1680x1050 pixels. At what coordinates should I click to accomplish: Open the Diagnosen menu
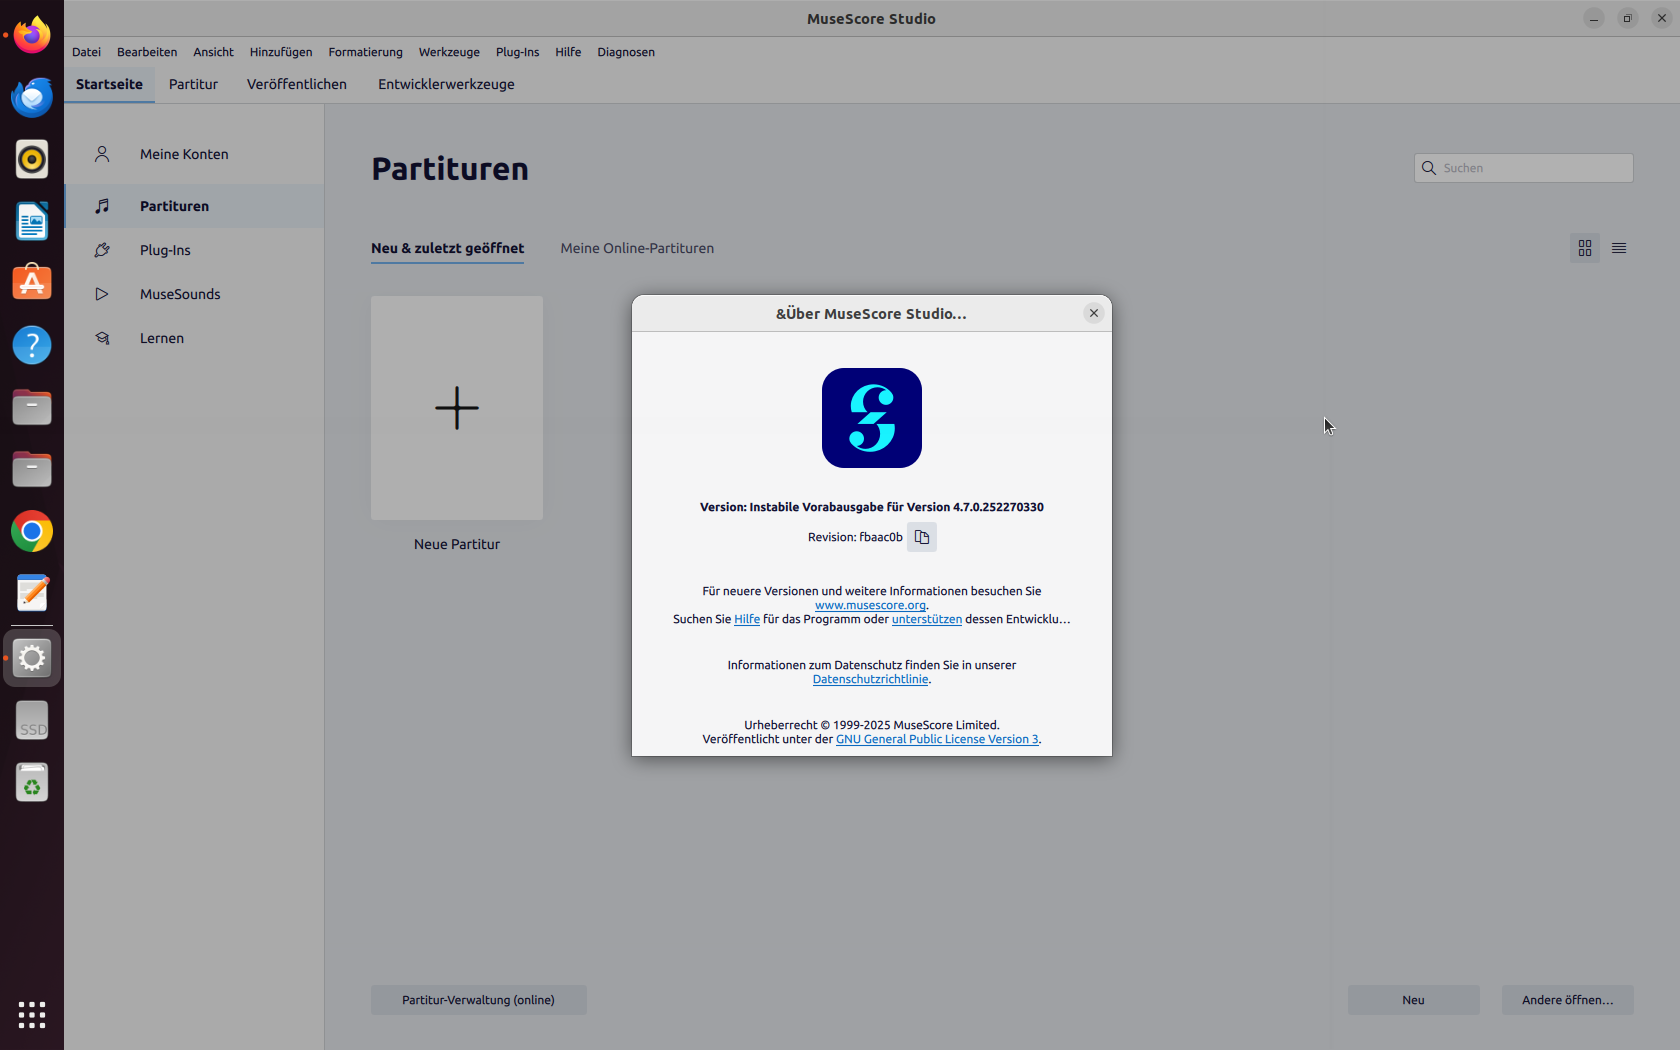pyautogui.click(x=626, y=52)
